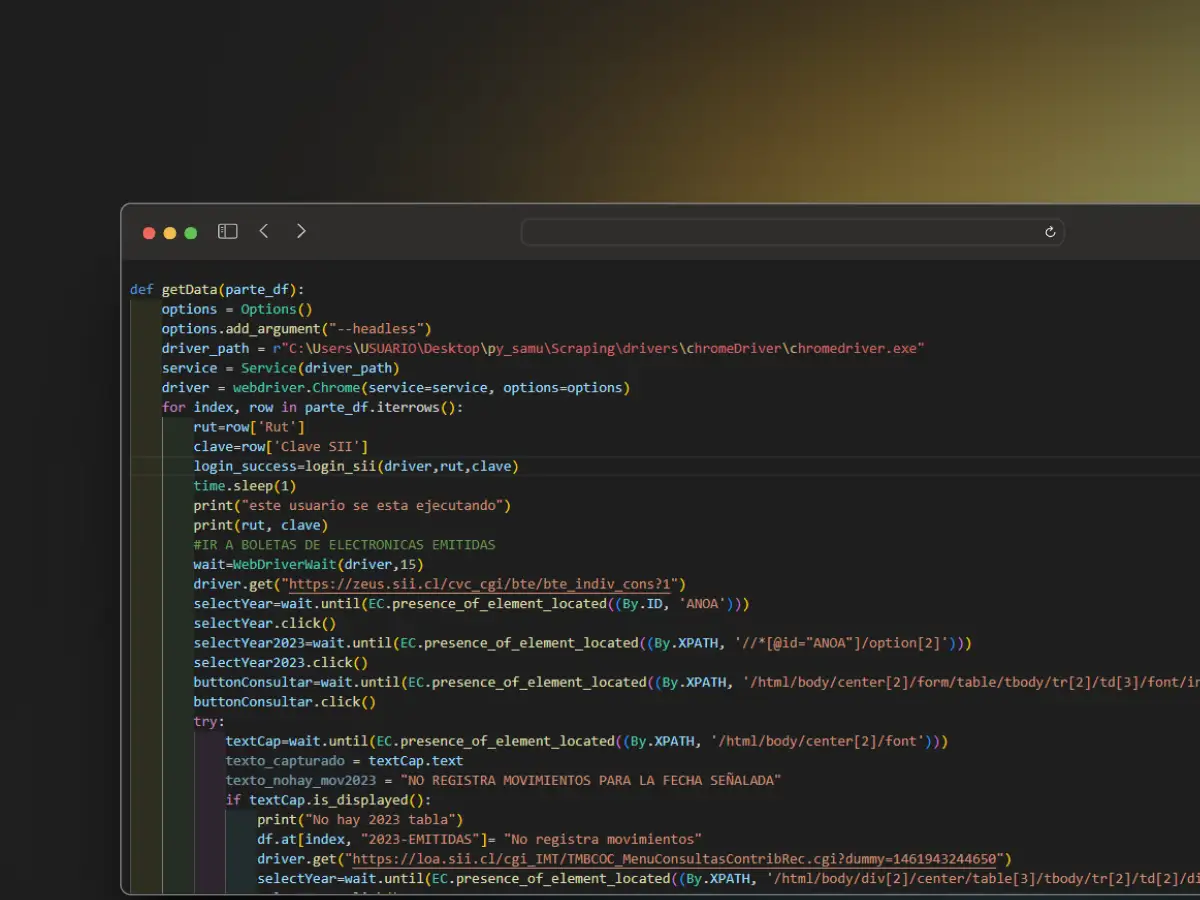Go forward with the right chevron
Image resolution: width=1200 pixels, height=900 pixels.
301,231
